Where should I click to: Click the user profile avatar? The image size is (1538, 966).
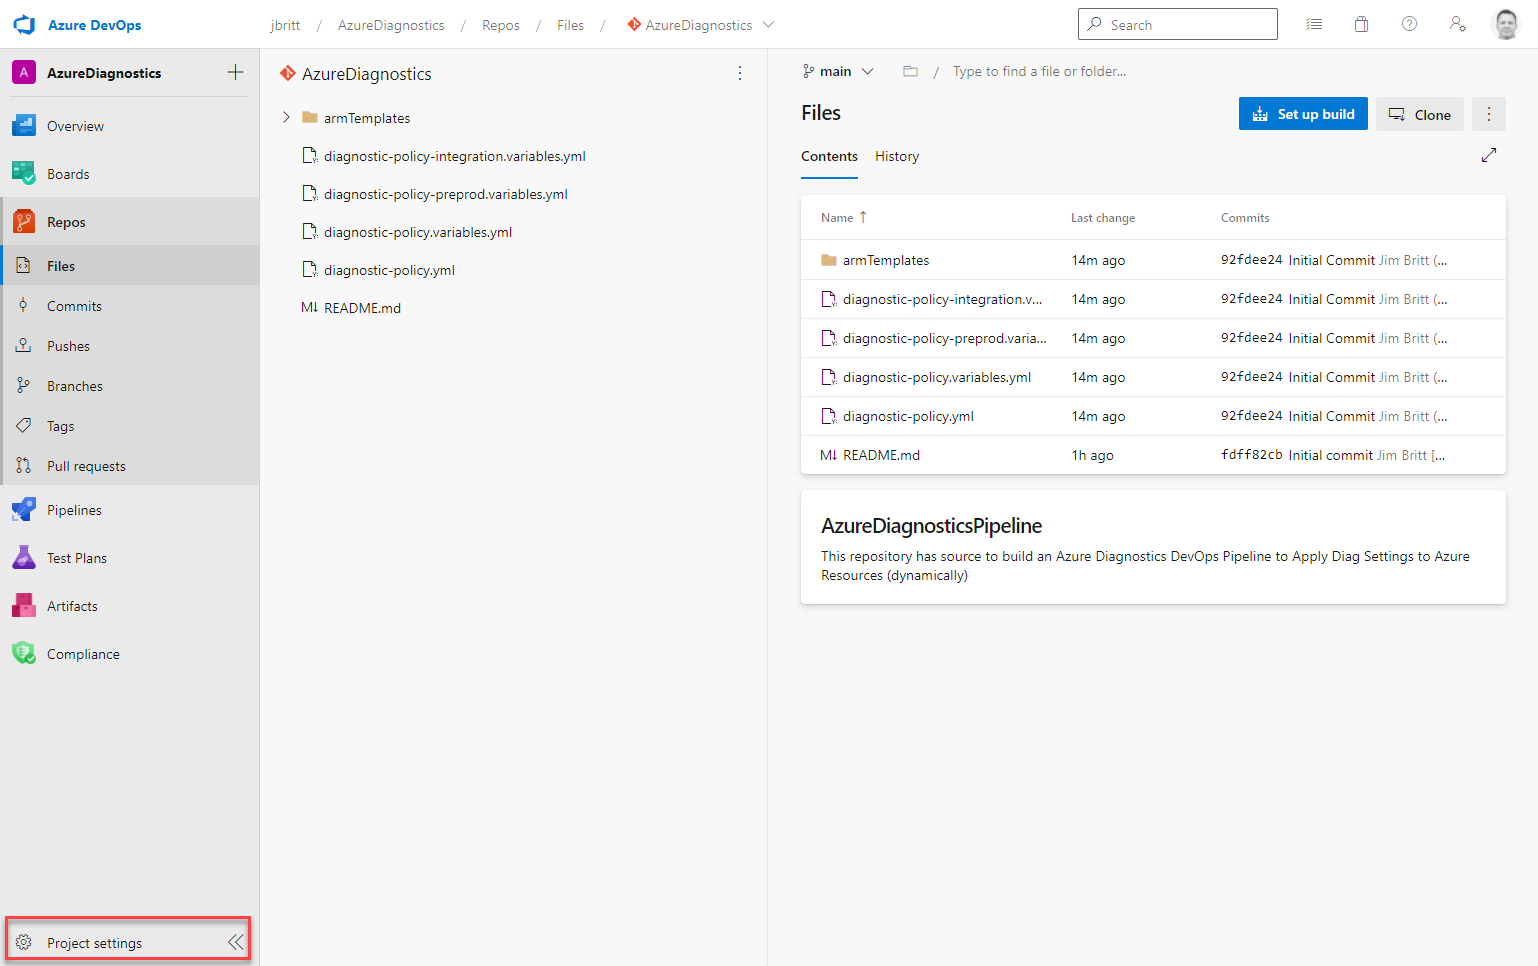(x=1506, y=24)
